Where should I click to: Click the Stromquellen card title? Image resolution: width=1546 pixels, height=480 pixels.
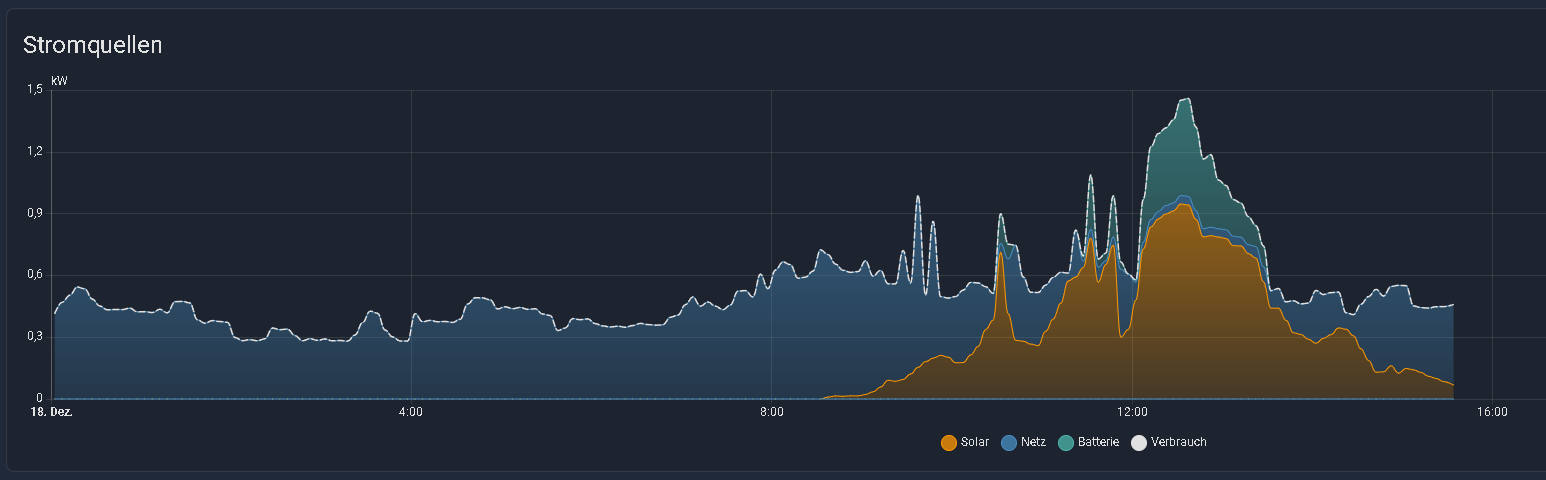(x=92, y=45)
